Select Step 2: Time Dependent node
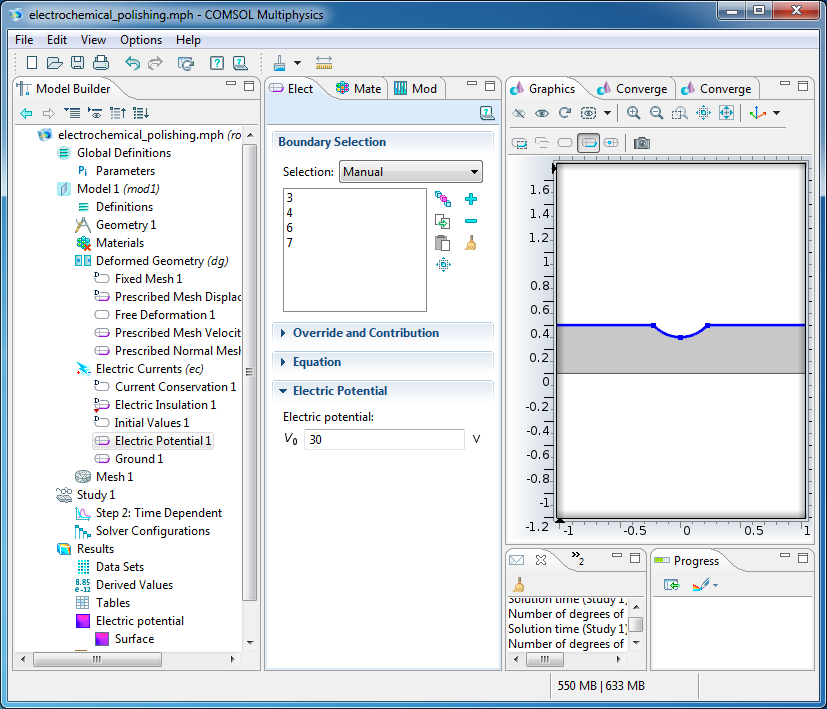 coord(149,513)
